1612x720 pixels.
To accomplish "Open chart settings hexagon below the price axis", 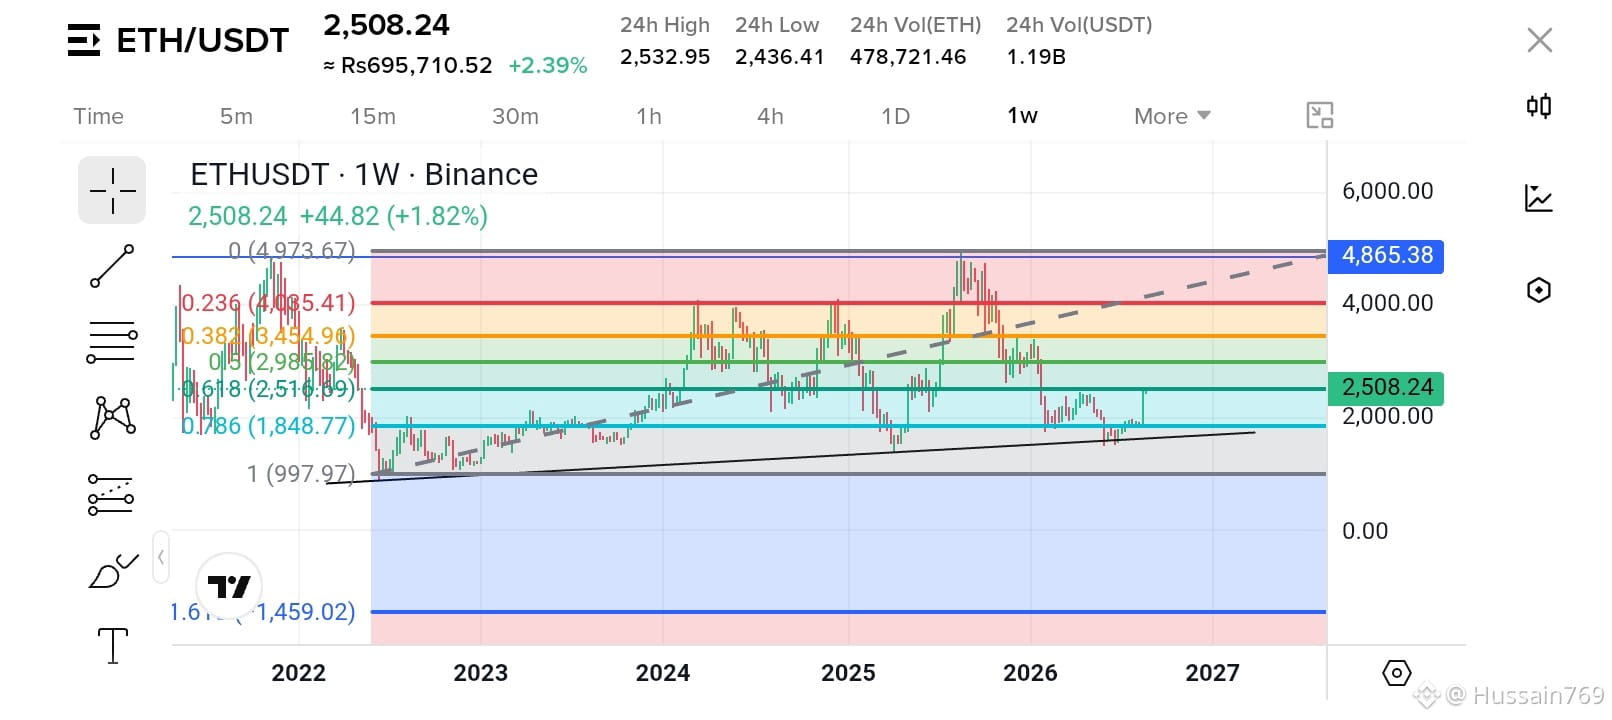I will [1396, 673].
